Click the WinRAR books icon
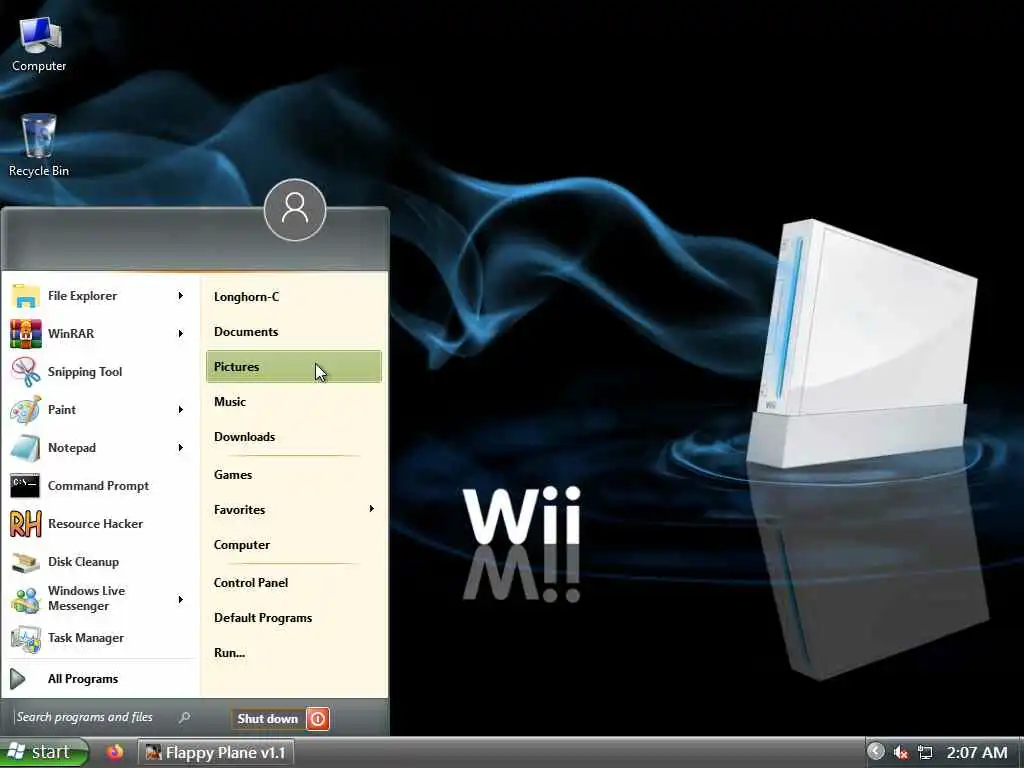 25,334
